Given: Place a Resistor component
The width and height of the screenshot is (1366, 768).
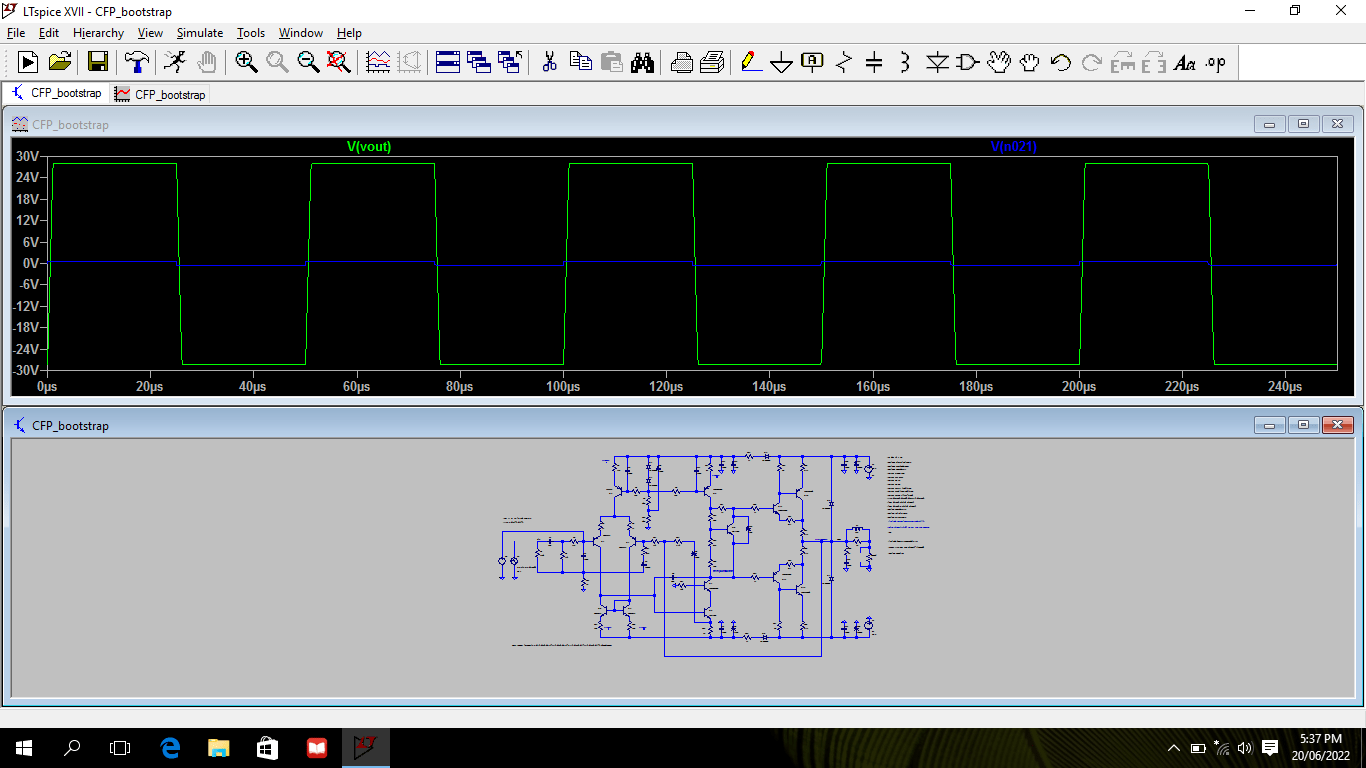Looking at the screenshot, I should pyautogui.click(x=843, y=62).
